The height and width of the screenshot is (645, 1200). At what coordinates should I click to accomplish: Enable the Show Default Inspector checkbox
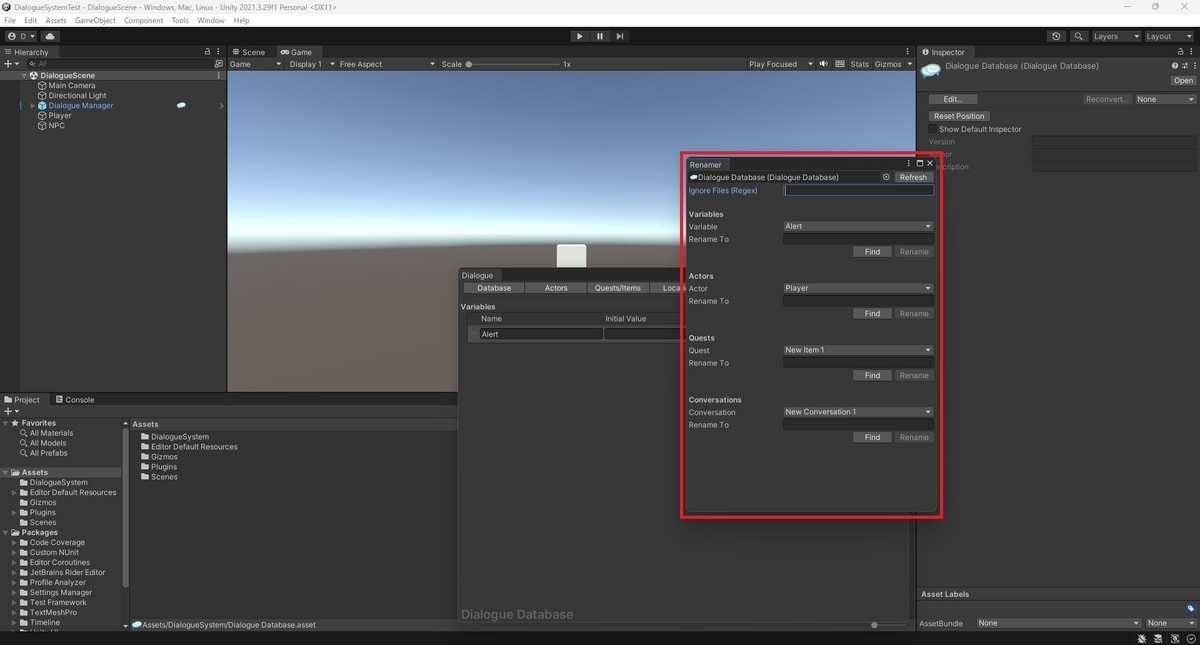click(x=933, y=129)
